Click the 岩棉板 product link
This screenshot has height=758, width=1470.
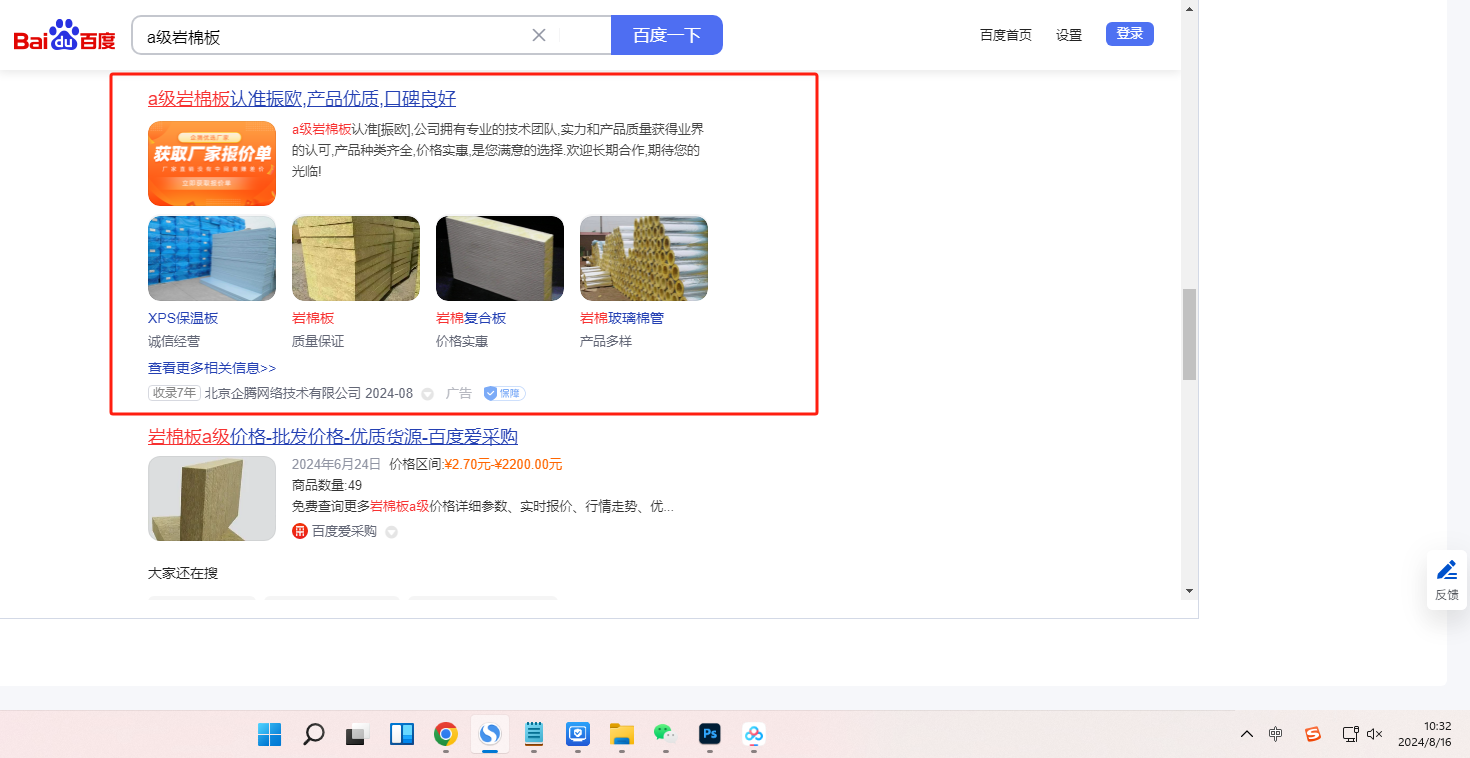pyautogui.click(x=313, y=318)
